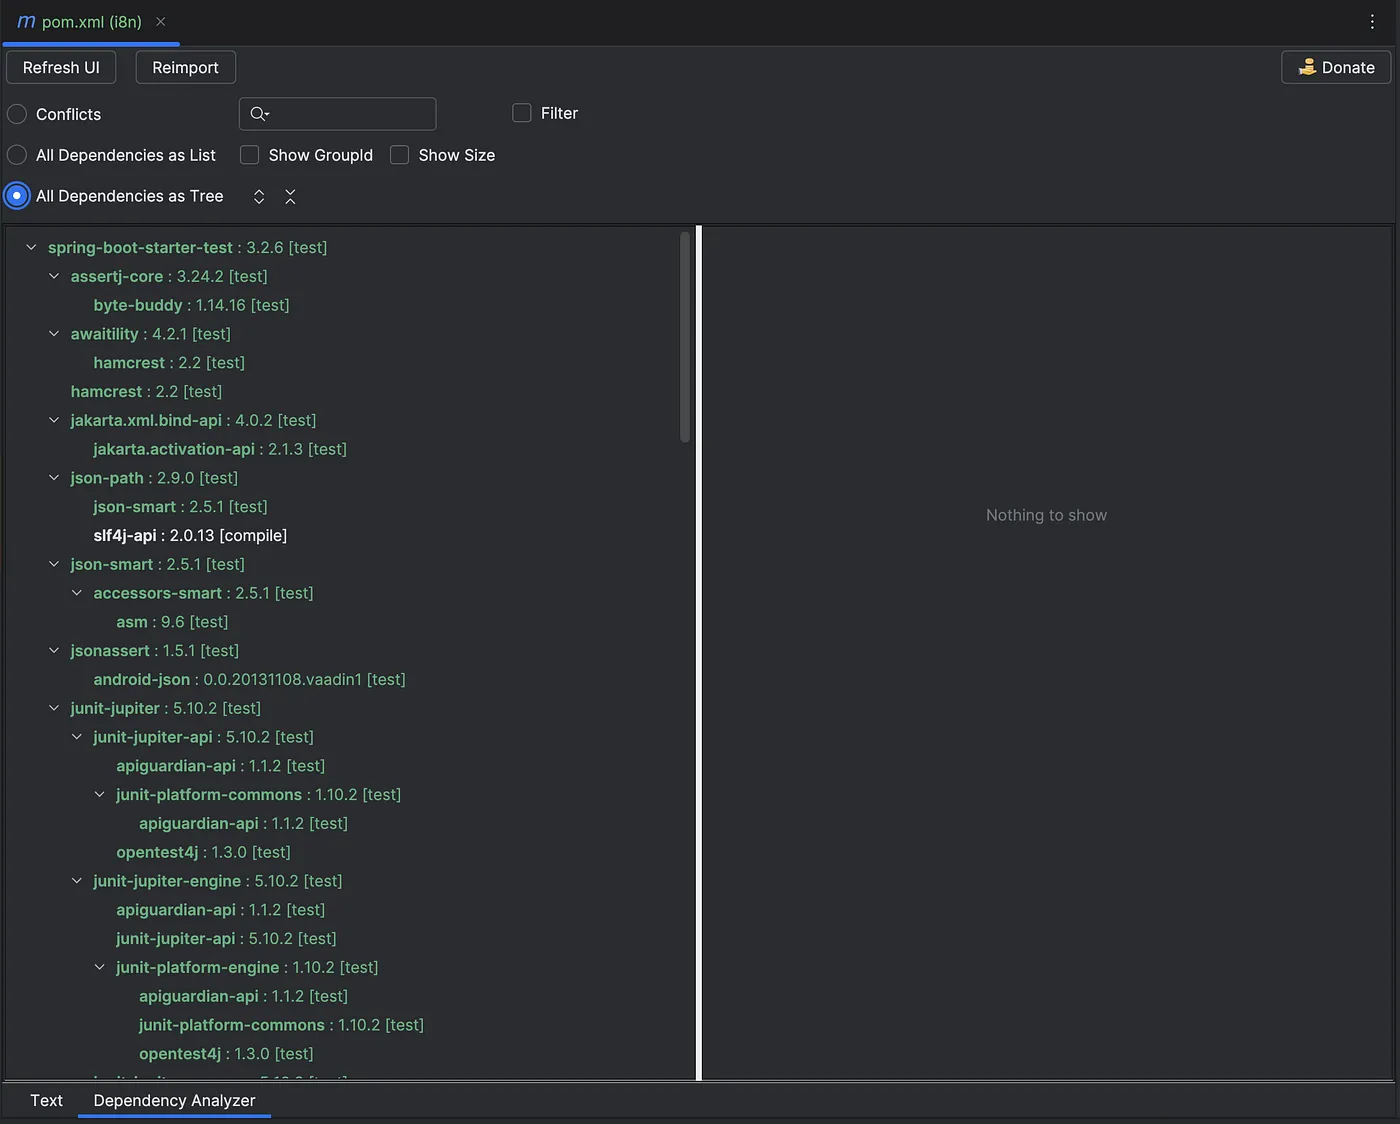Close the pom.xml (i8n) tab

[x=161, y=22]
